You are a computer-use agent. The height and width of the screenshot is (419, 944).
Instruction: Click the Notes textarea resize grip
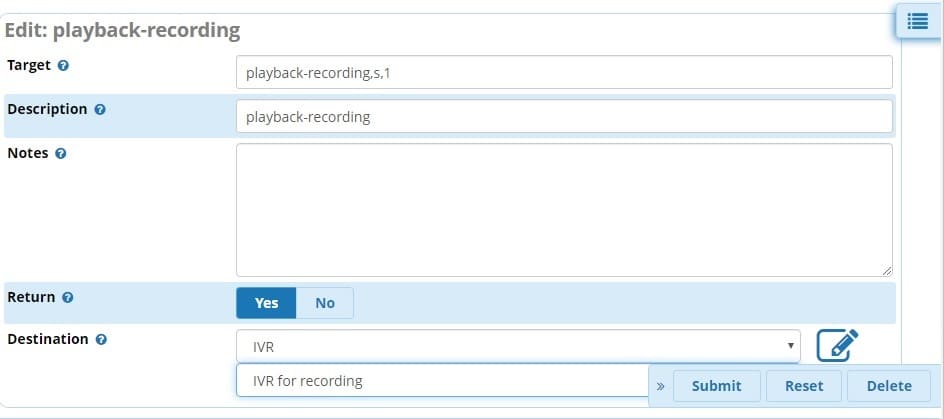(x=887, y=272)
